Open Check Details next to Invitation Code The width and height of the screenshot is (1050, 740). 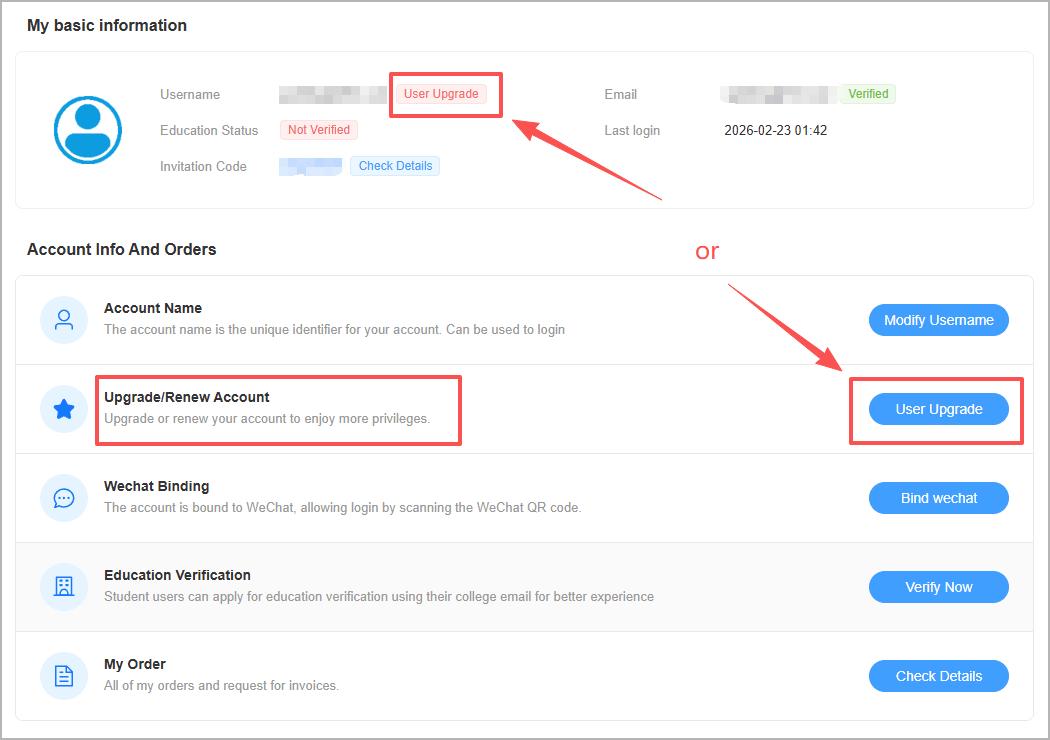(395, 166)
